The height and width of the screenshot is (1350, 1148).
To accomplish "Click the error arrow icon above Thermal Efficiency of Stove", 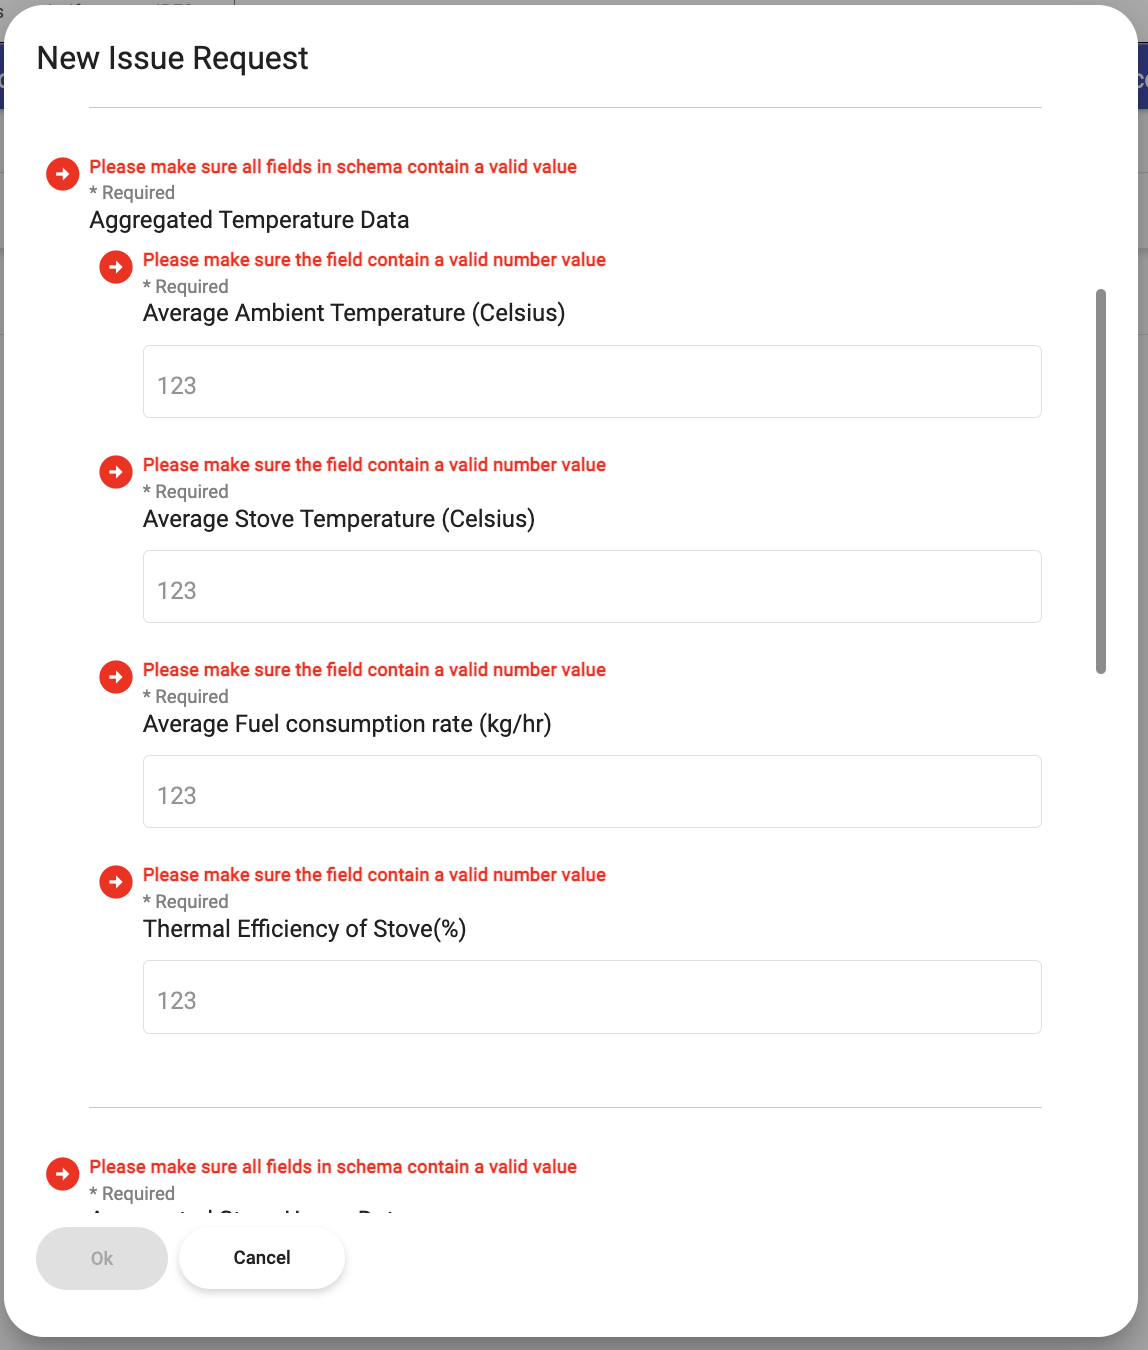I will point(116,882).
